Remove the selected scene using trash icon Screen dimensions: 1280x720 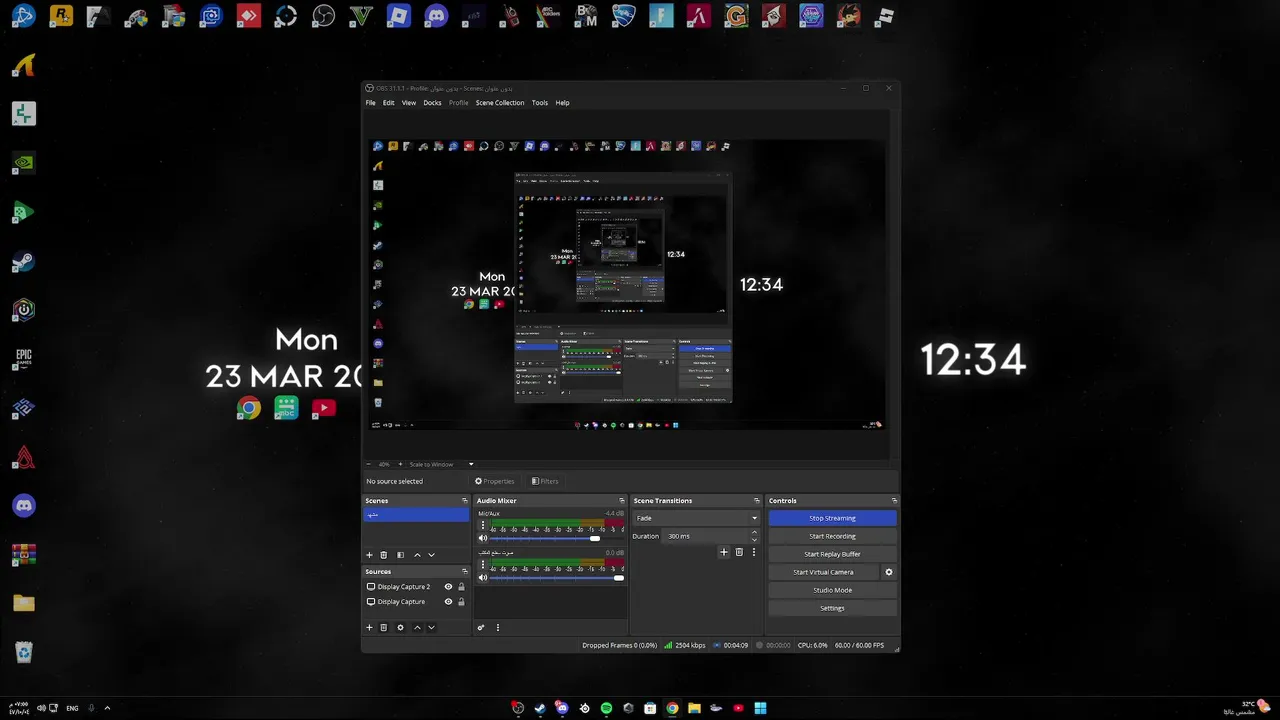383,555
